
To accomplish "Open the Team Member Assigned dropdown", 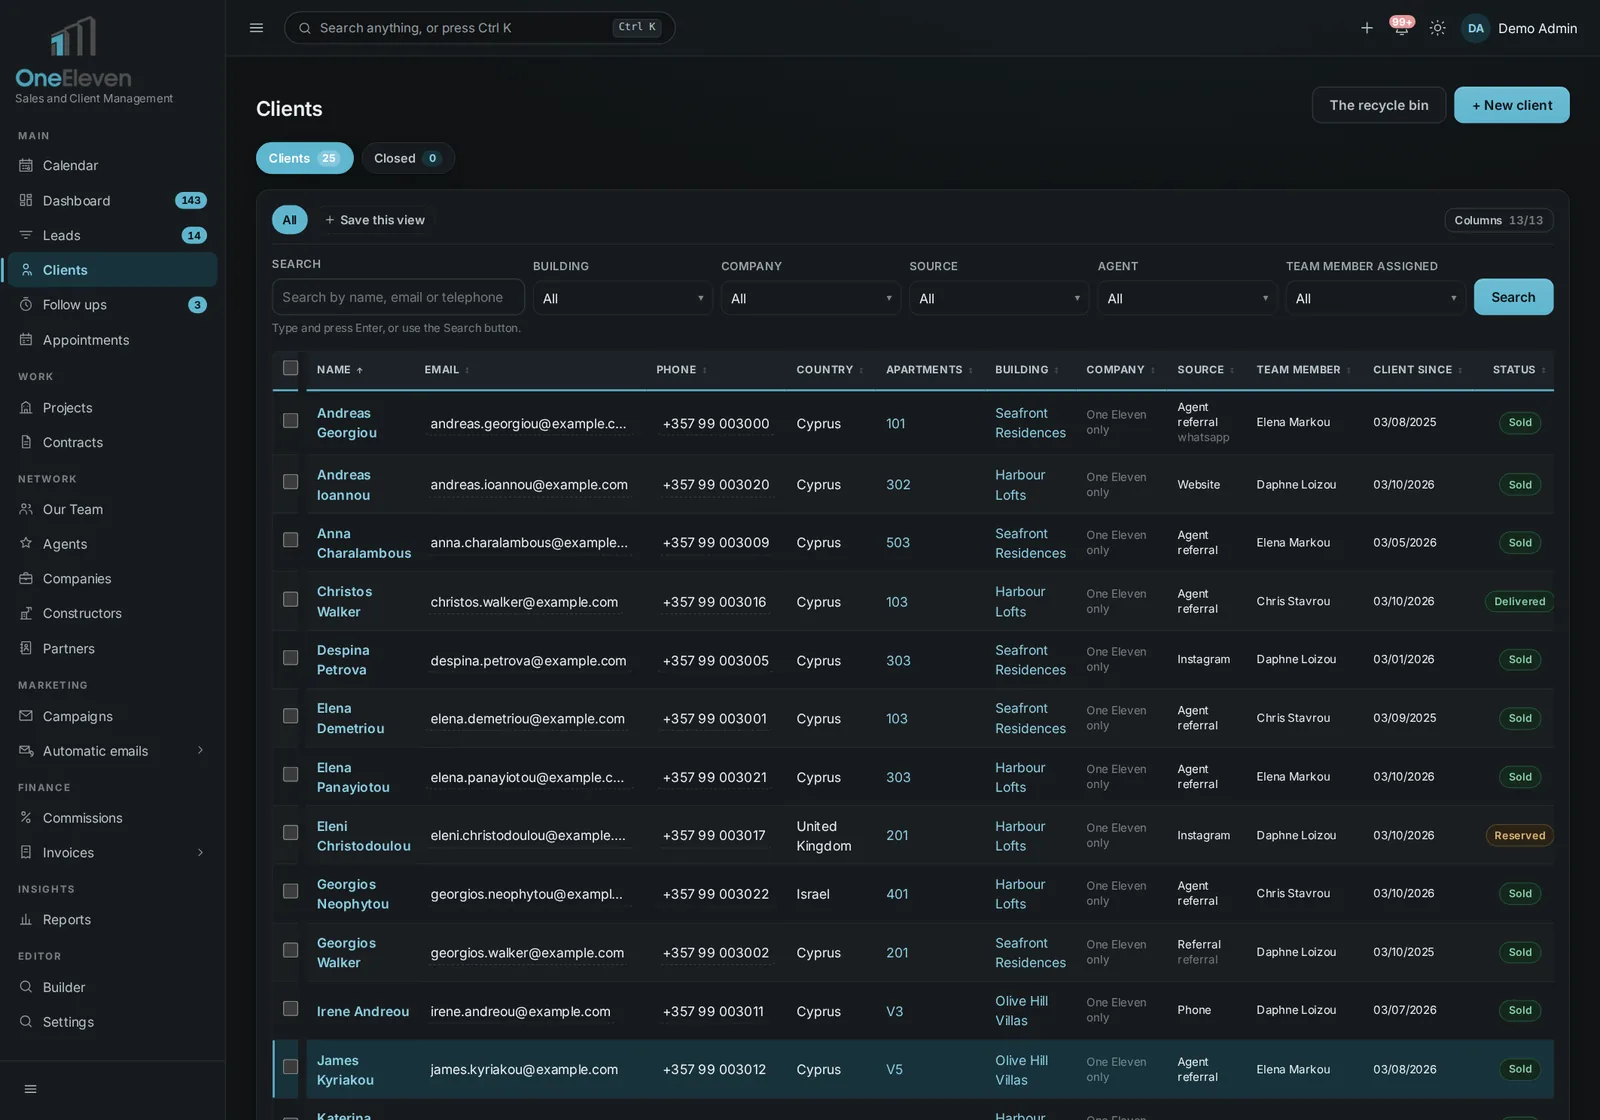I will pos(1375,298).
